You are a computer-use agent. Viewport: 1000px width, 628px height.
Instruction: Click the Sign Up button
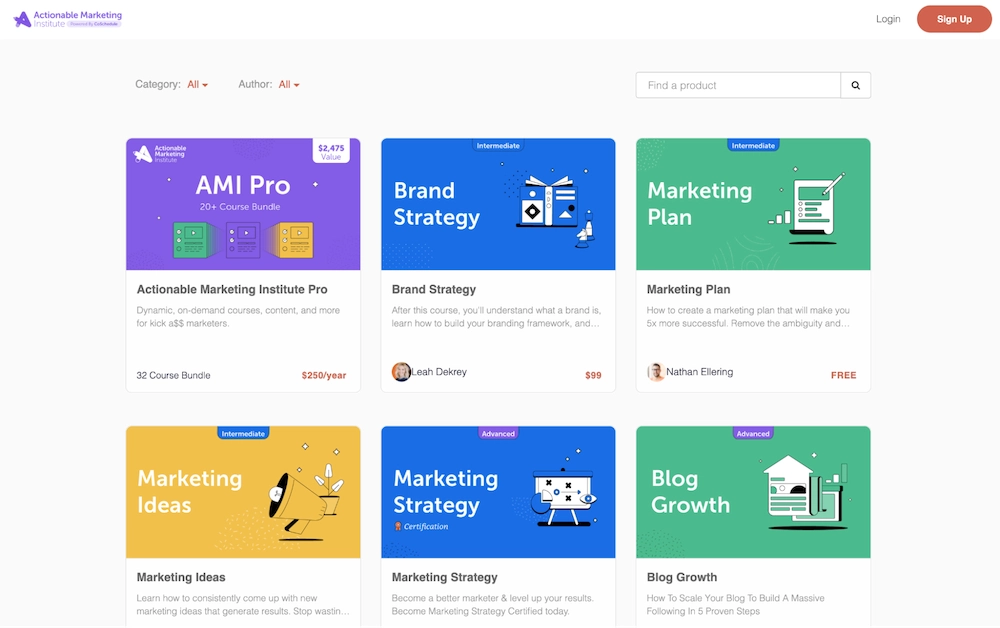953,18
